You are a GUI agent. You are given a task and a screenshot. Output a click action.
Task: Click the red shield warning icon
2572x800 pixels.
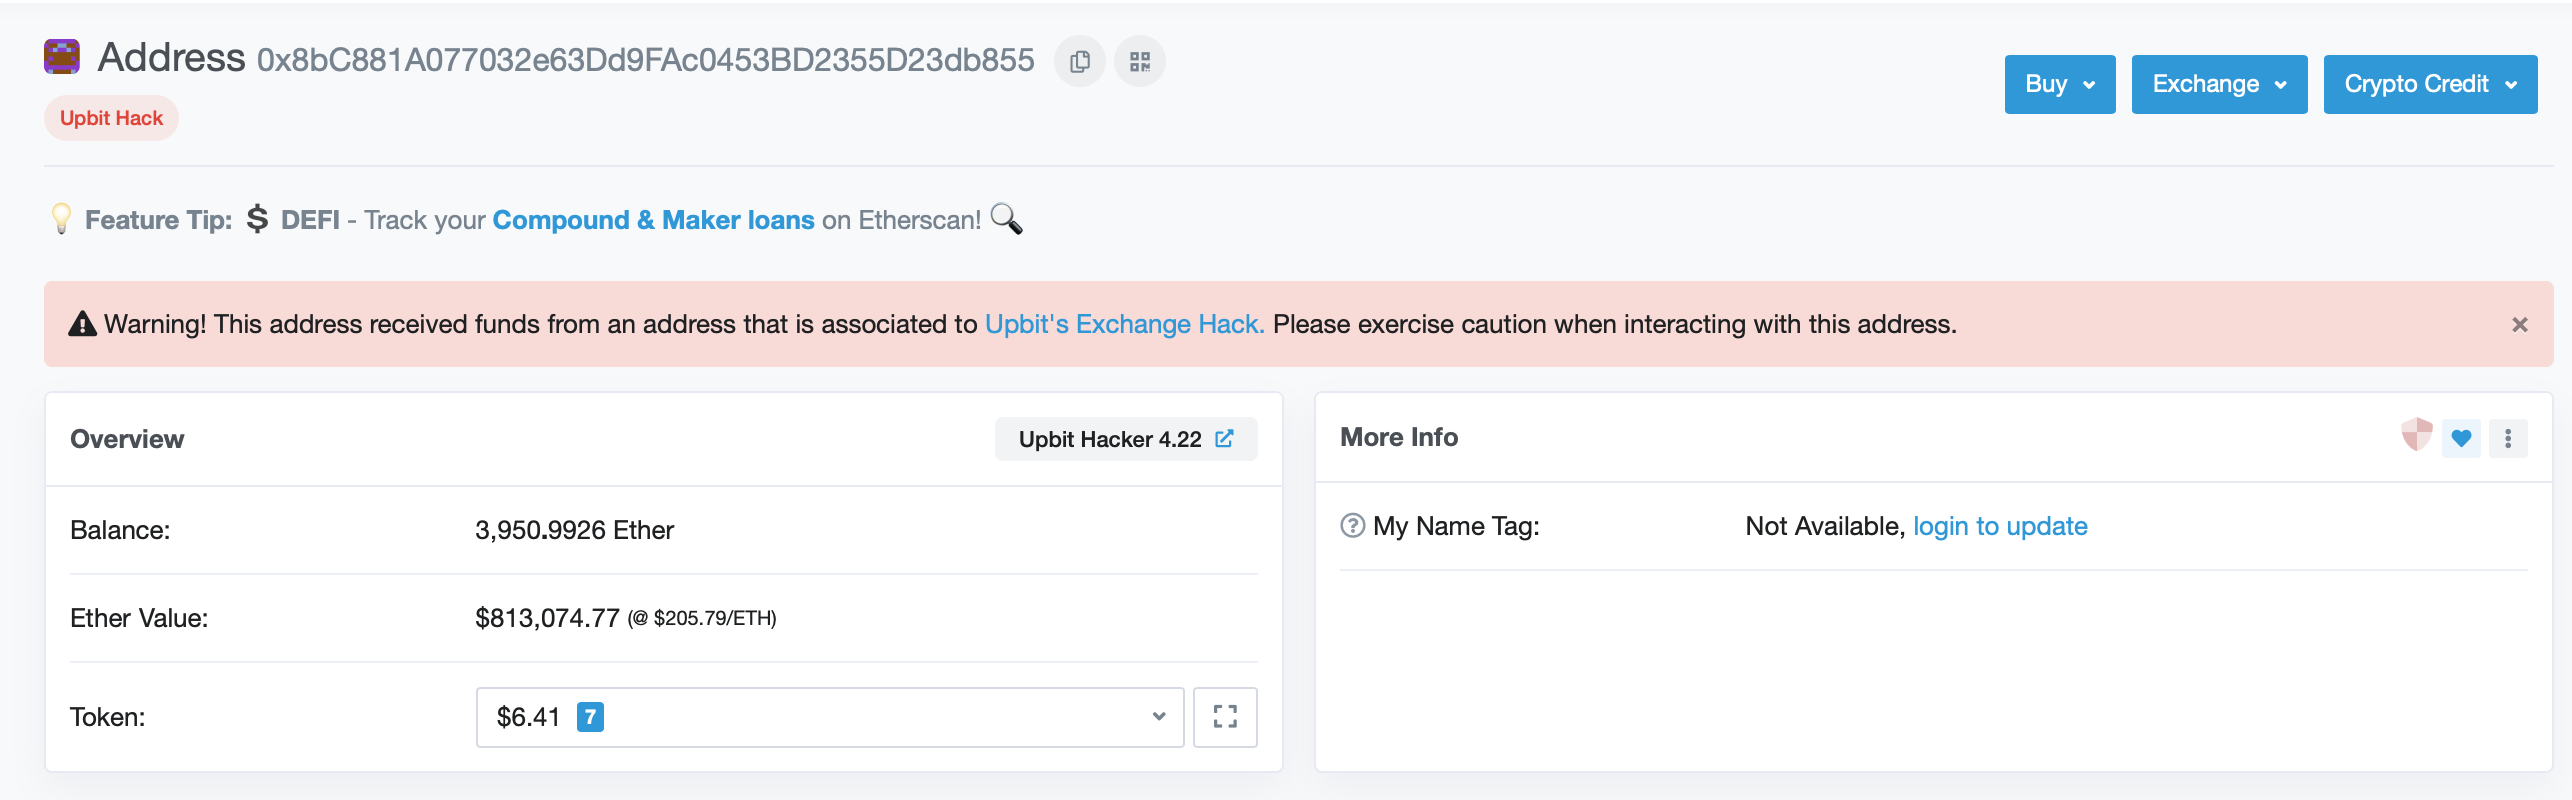coord(2416,435)
